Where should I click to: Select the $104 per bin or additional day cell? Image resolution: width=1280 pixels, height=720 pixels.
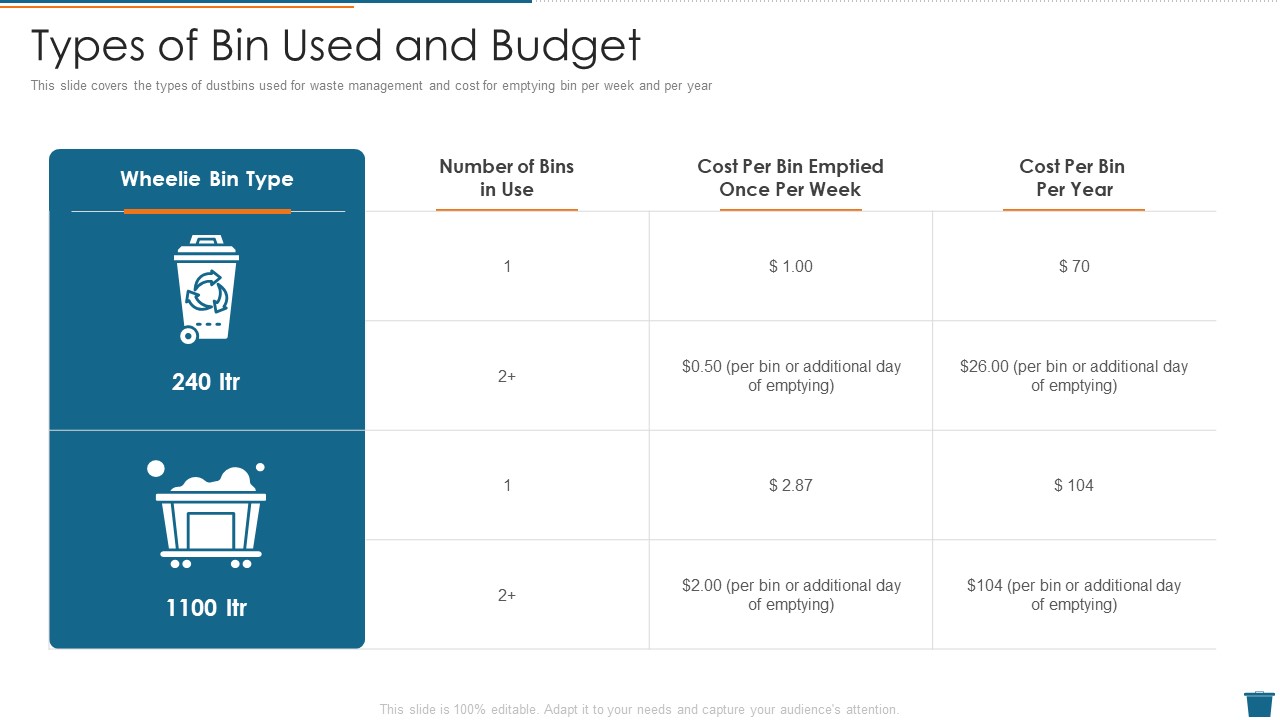(x=1074, y=595)
